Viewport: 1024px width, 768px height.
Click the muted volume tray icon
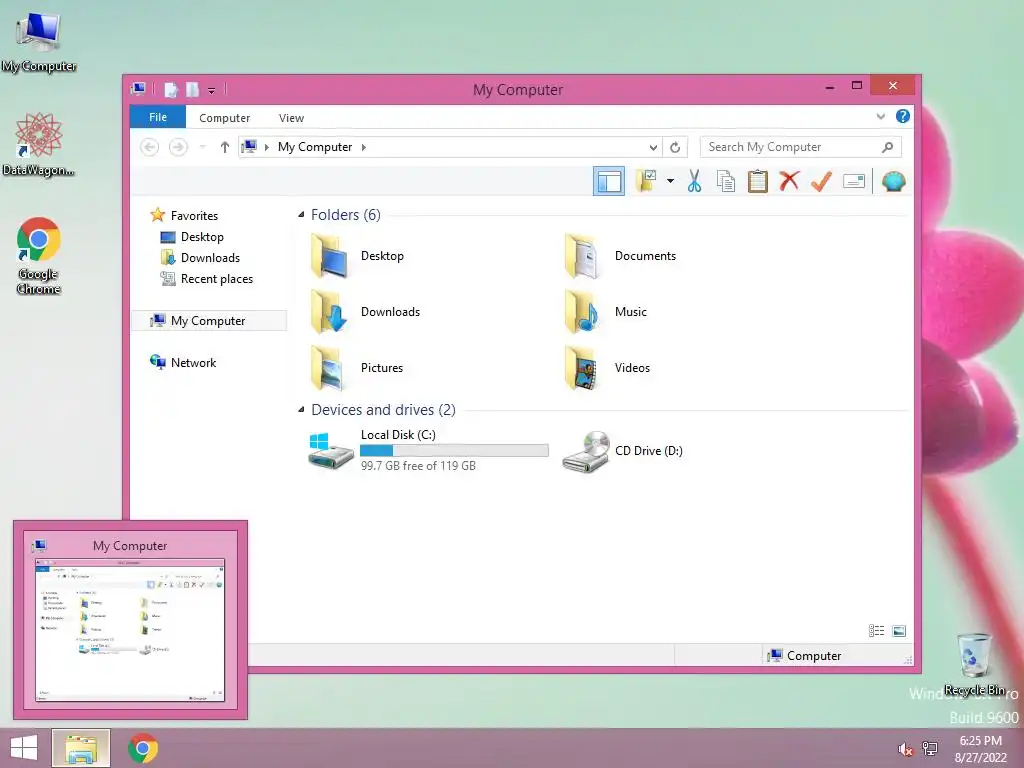[905, 749]
